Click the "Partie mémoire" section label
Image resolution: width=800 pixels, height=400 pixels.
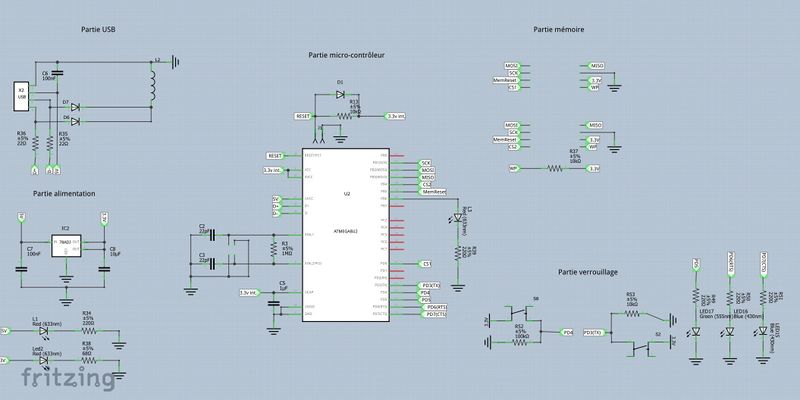tap(559, 32)
